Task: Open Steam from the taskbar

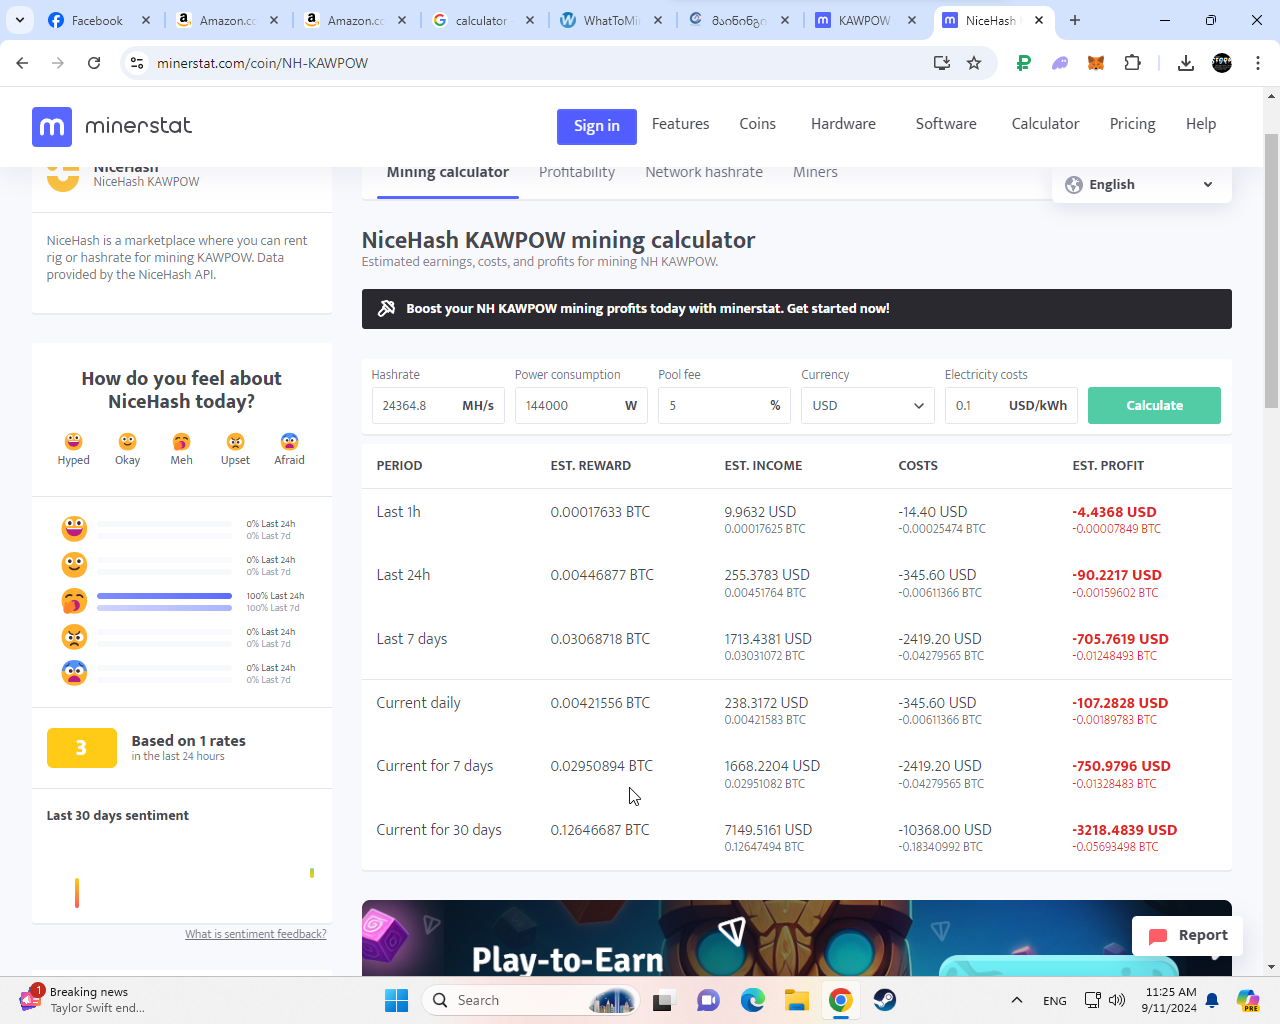Action: pyautogui.click(x=884, y=1000)
